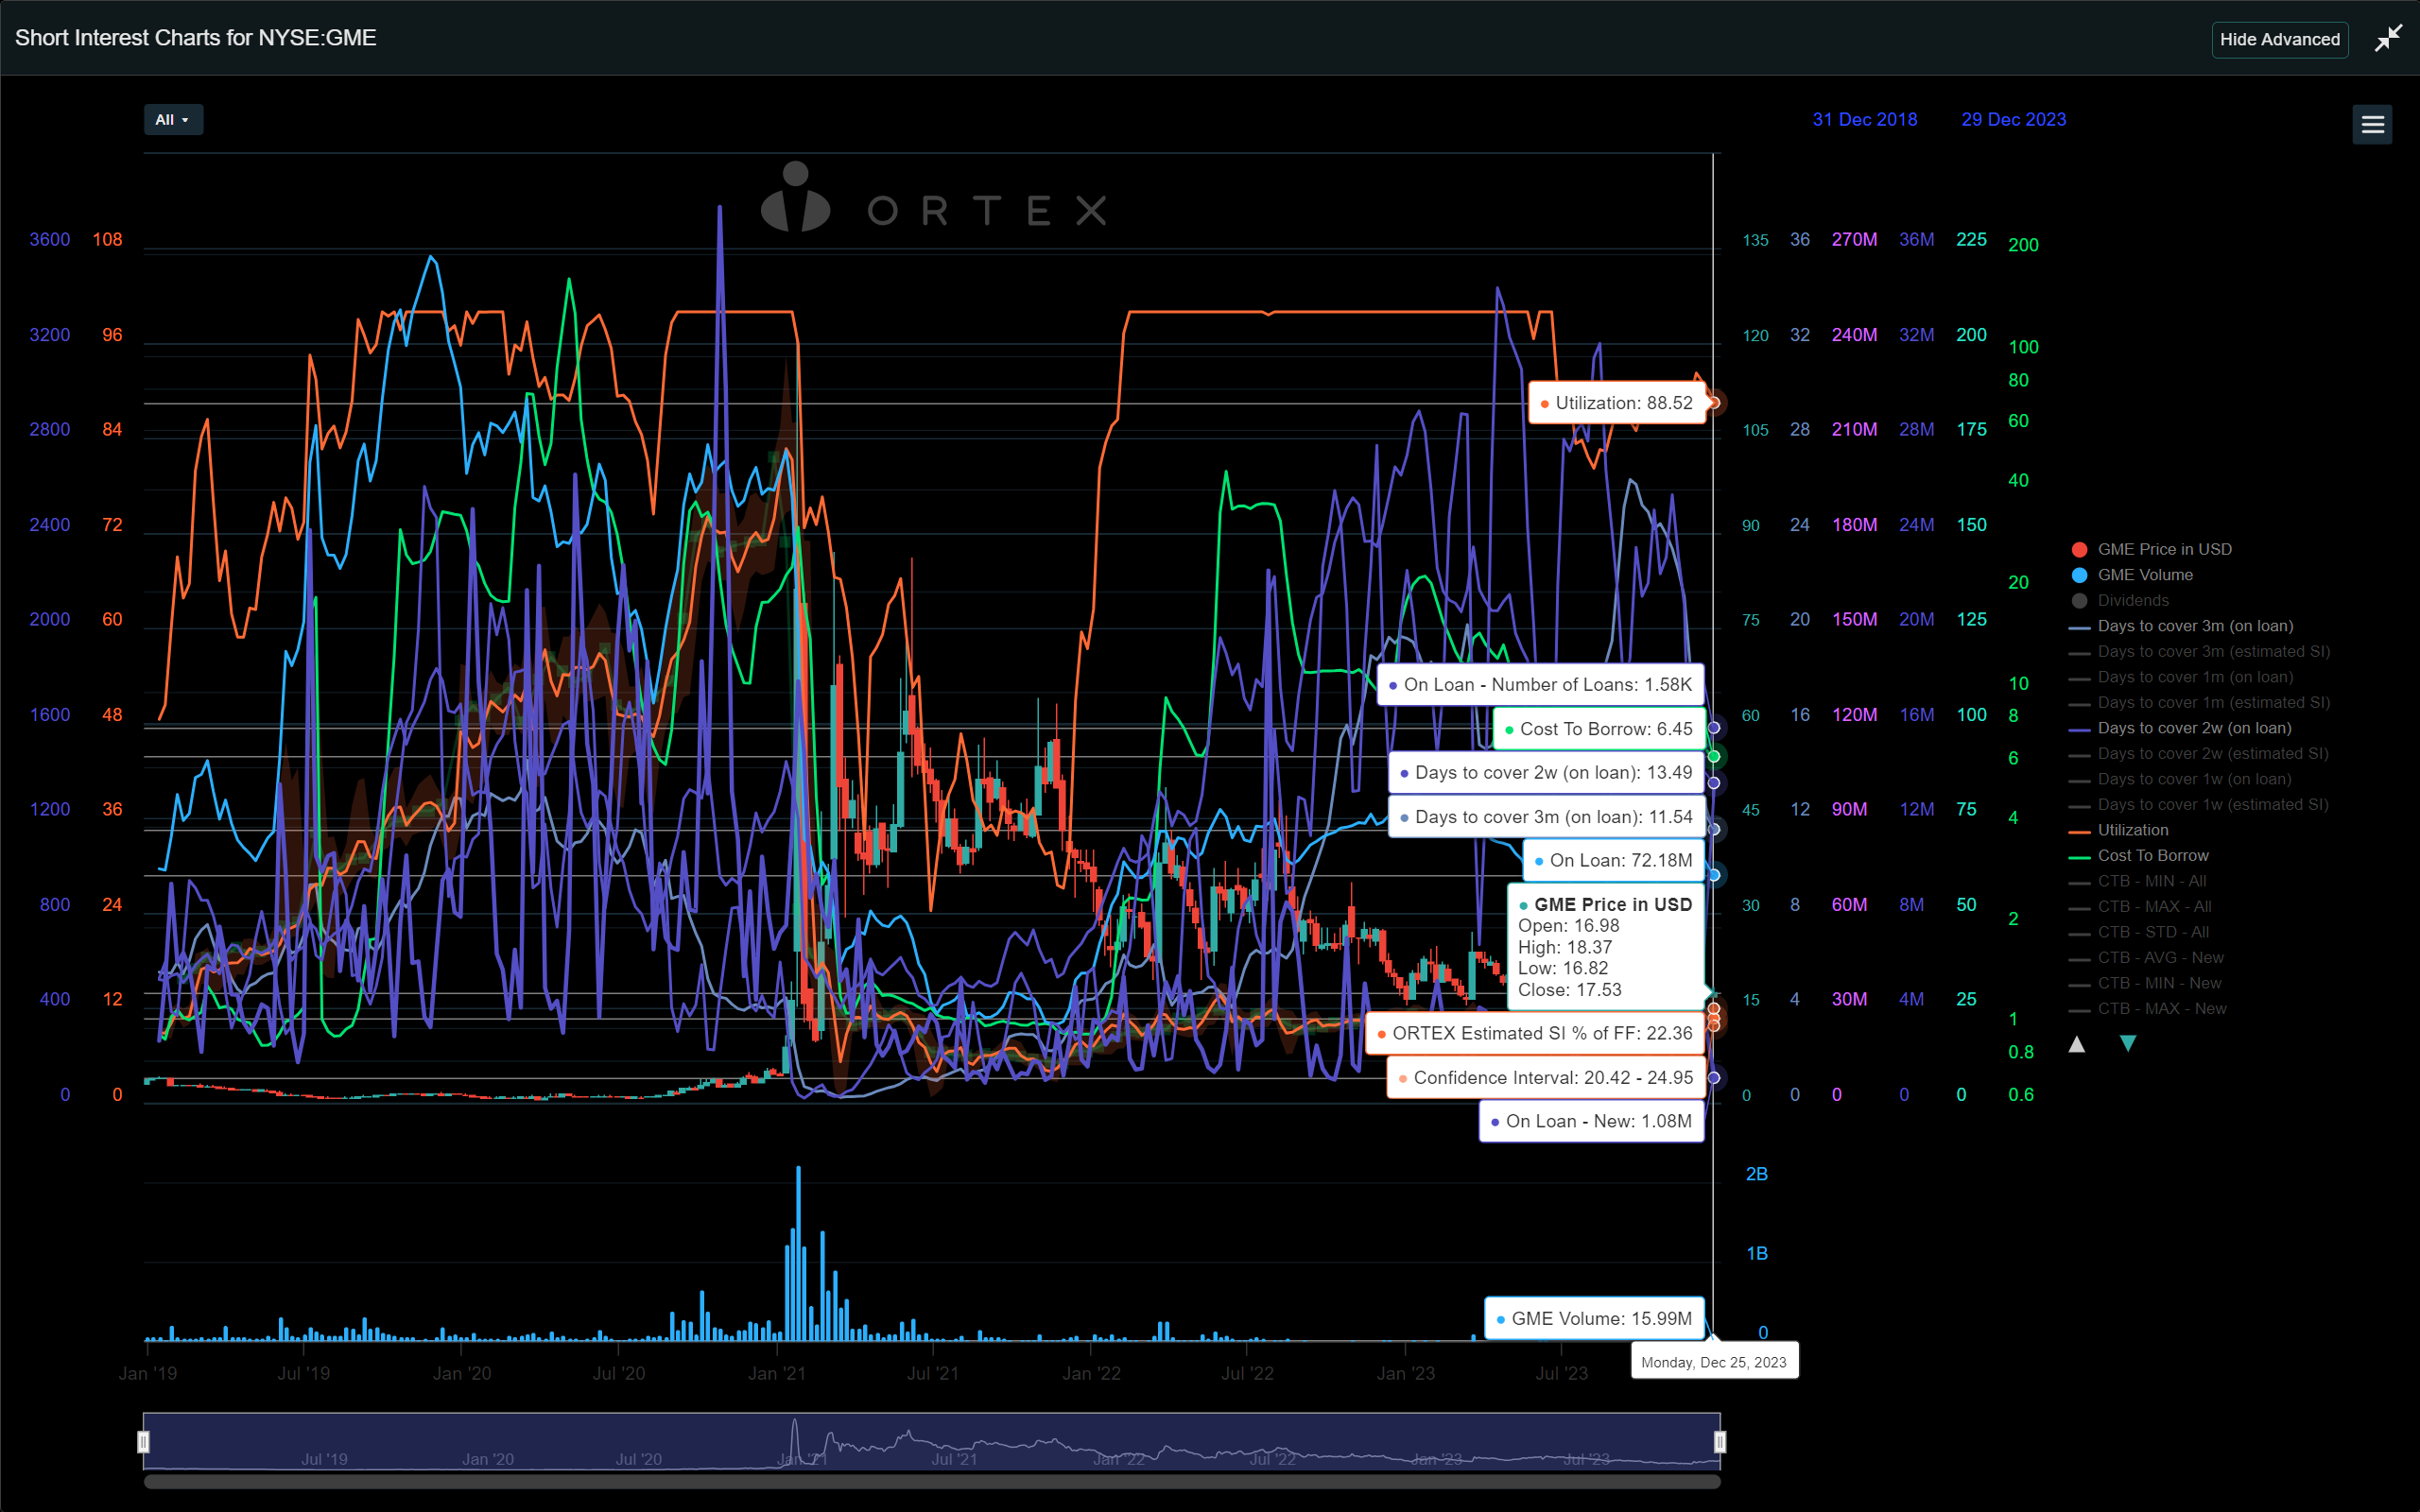Click the Days to cover 3m: 11.54 label
Screen dimensions: 2420x1512
pyautogui.click(x=1546, y=817)
